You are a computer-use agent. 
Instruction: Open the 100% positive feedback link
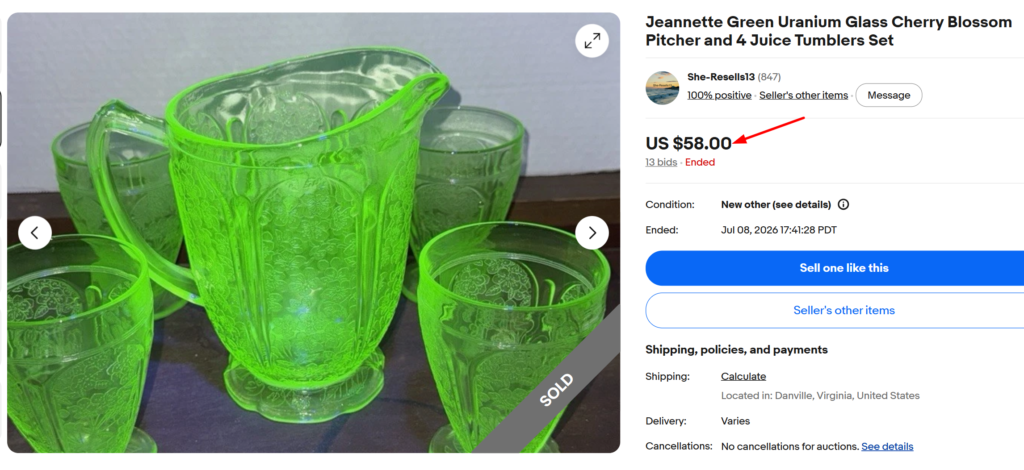(719, 95)
